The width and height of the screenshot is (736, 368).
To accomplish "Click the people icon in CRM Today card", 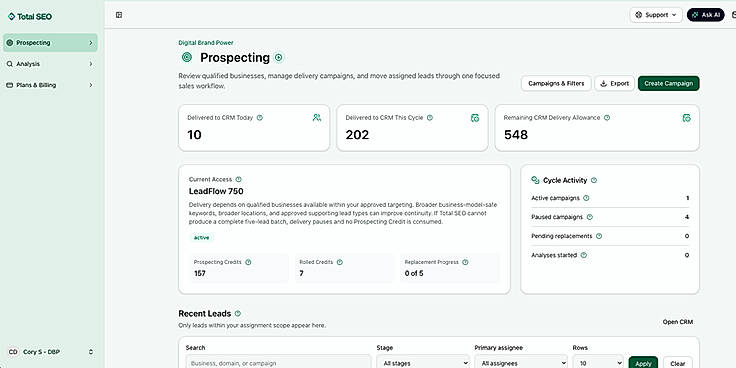I will click(317, 118).
